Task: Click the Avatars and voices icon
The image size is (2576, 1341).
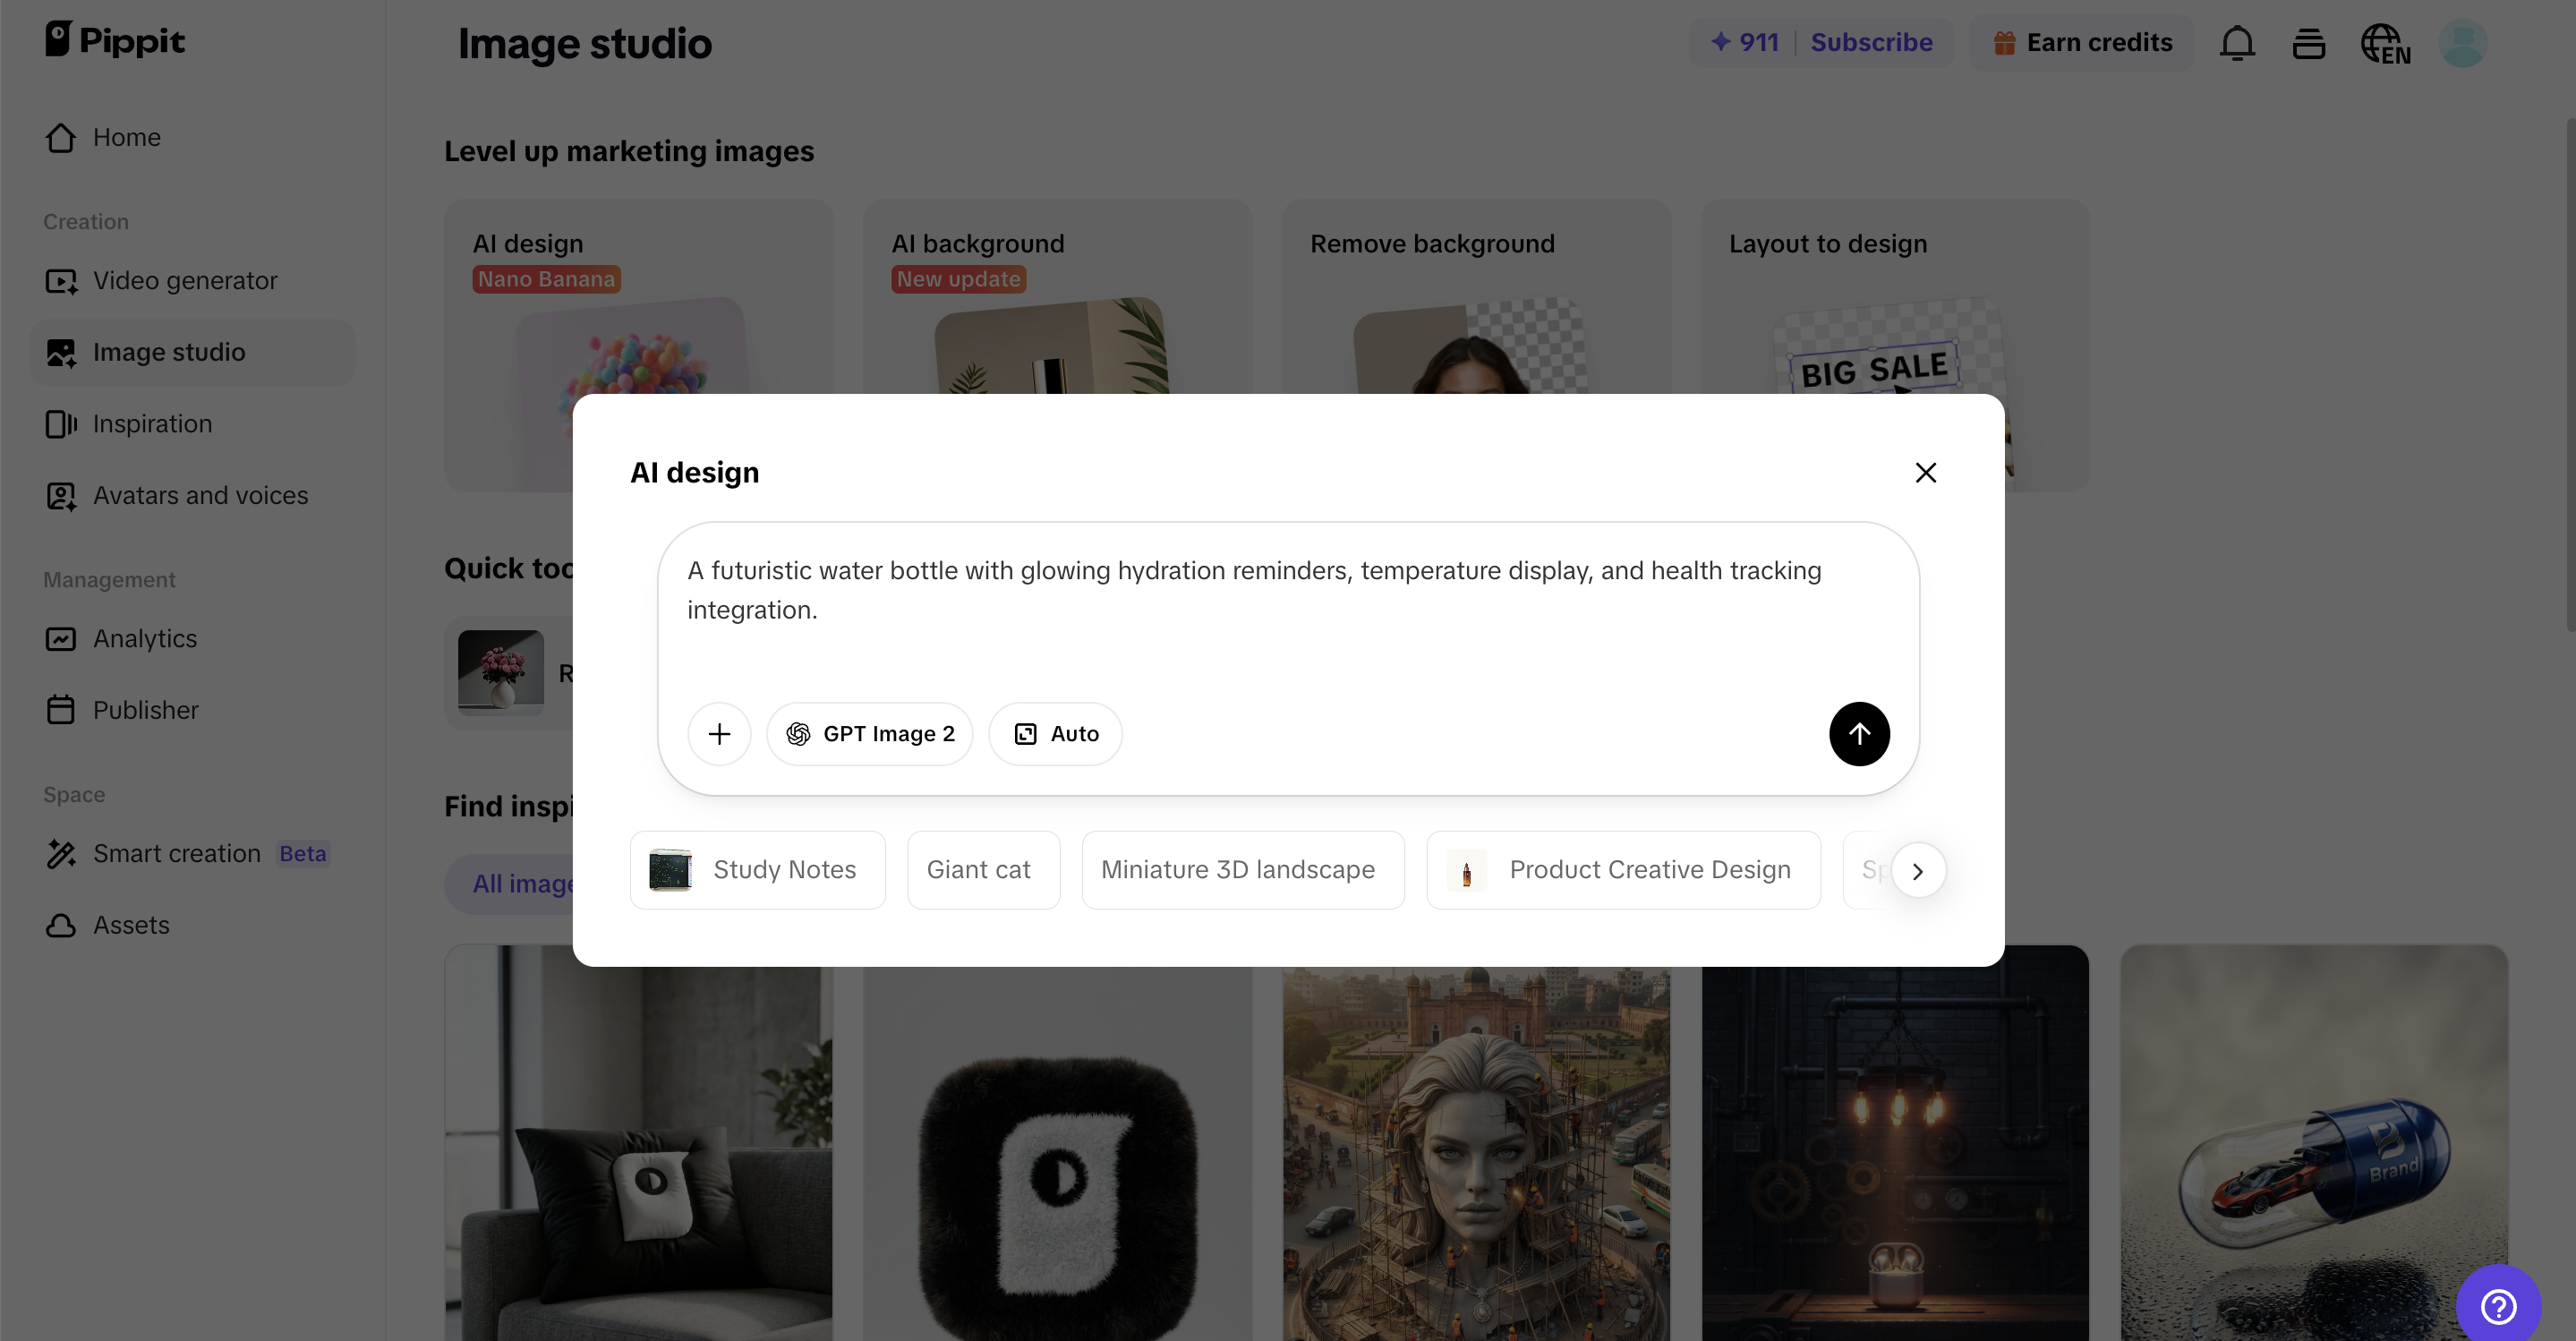Action: (61, 496)
